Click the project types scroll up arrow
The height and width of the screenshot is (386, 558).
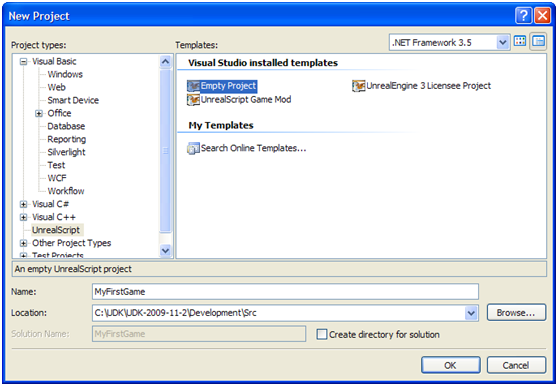point(165,62)
